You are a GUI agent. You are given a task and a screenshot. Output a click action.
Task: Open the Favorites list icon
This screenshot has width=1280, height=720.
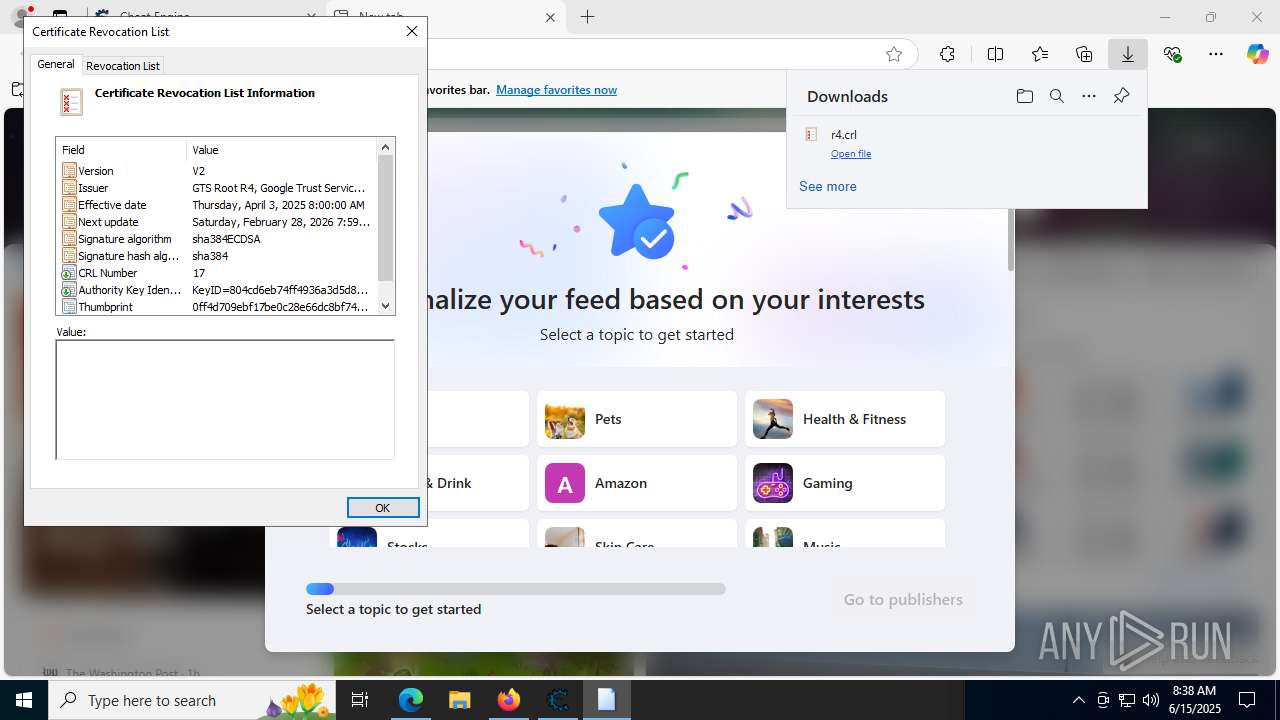coord(1040,54)
